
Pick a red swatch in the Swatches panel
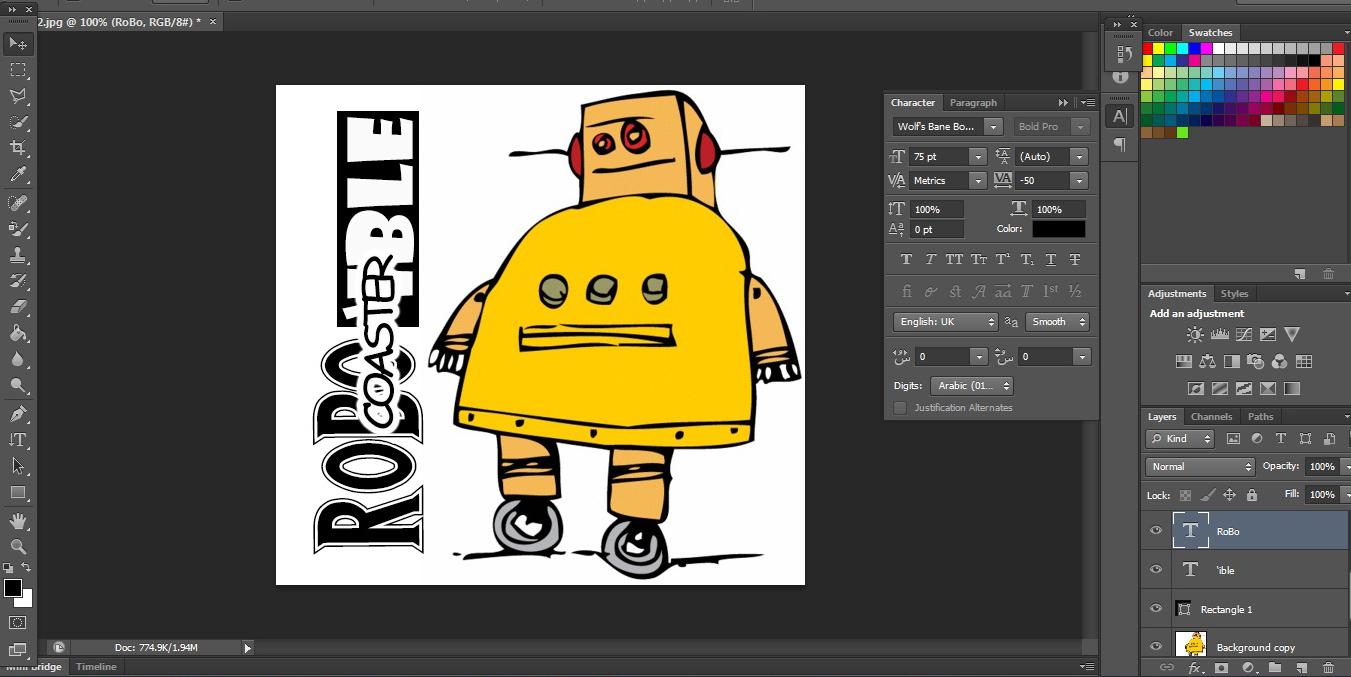(1148, 47)
